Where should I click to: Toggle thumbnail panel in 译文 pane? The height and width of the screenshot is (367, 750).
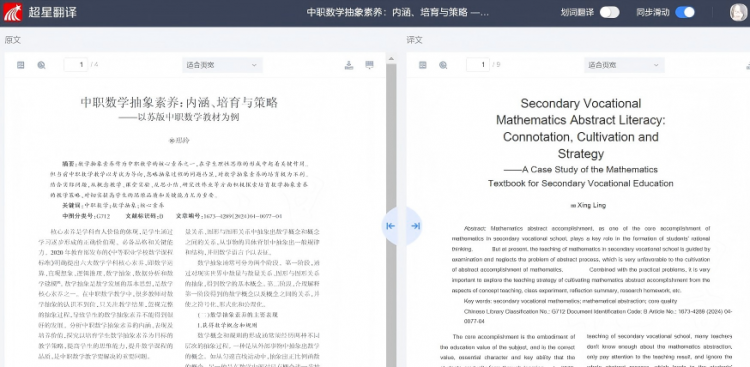pos(422,65)
